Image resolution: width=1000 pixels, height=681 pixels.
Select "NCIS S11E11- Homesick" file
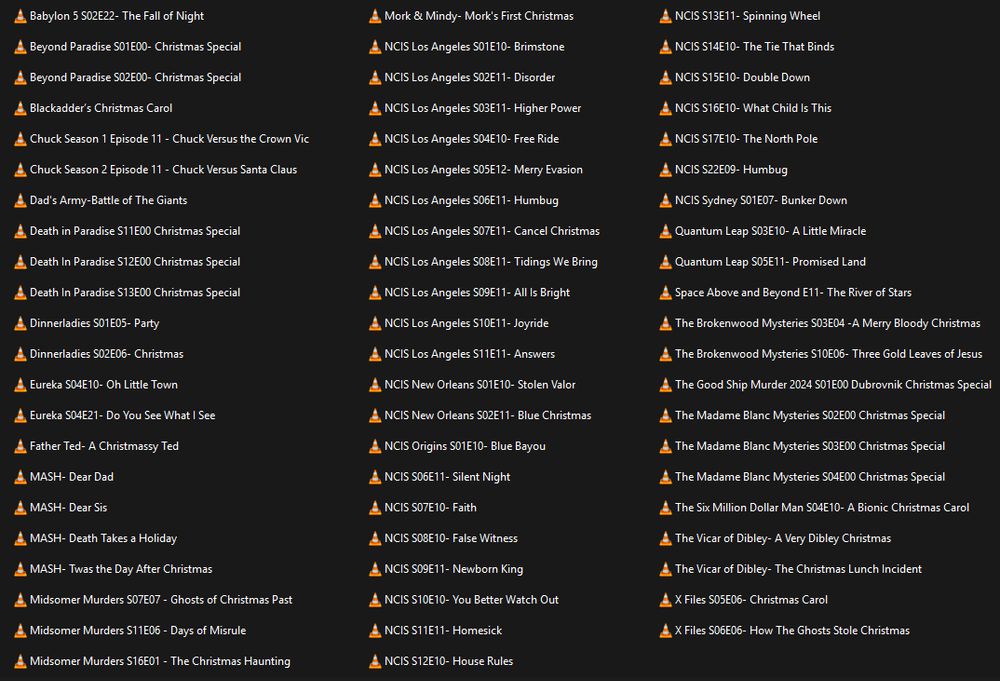point(443,631)
